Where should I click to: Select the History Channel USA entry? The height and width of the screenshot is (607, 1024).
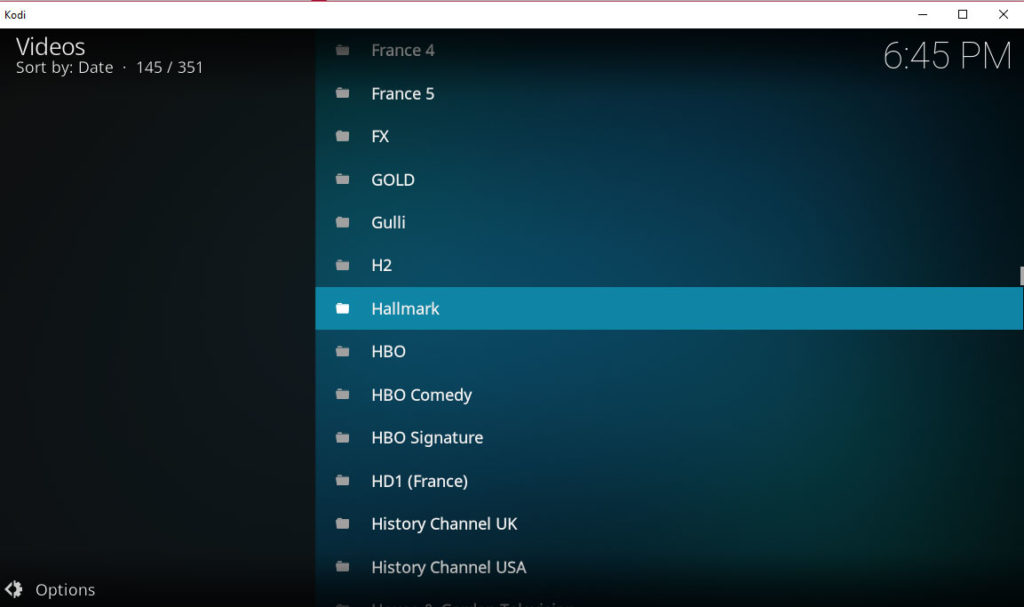447,566
